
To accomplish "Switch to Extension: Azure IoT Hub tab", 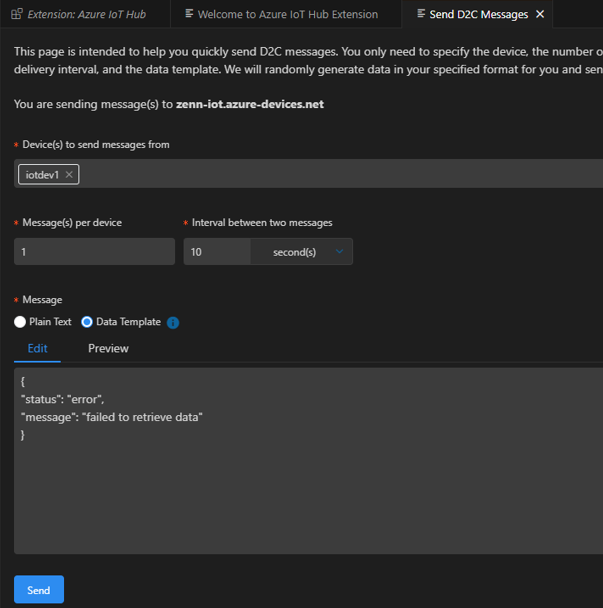I will point(85,14).
